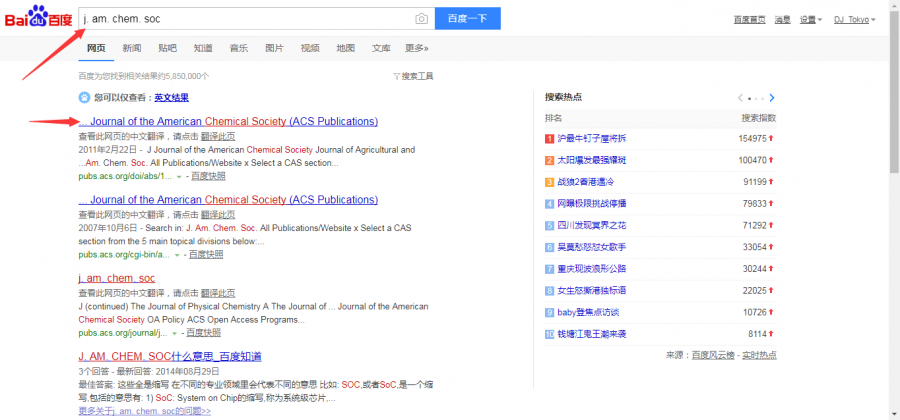This screenshot has width=900, height=420.
Task: Expand dropdown arrow beside pubs.acs.org/journal URL
Action: [x=174, y=333]
